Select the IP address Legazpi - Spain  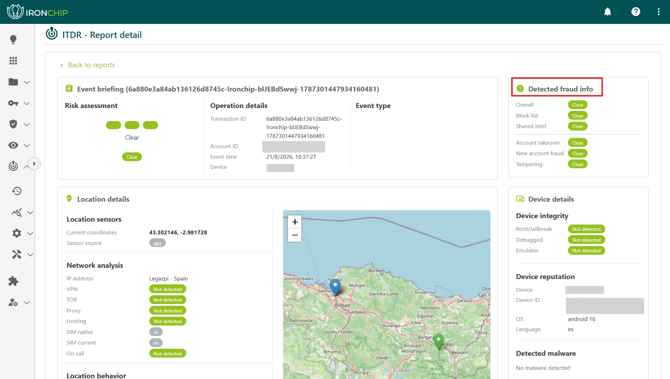168,279
